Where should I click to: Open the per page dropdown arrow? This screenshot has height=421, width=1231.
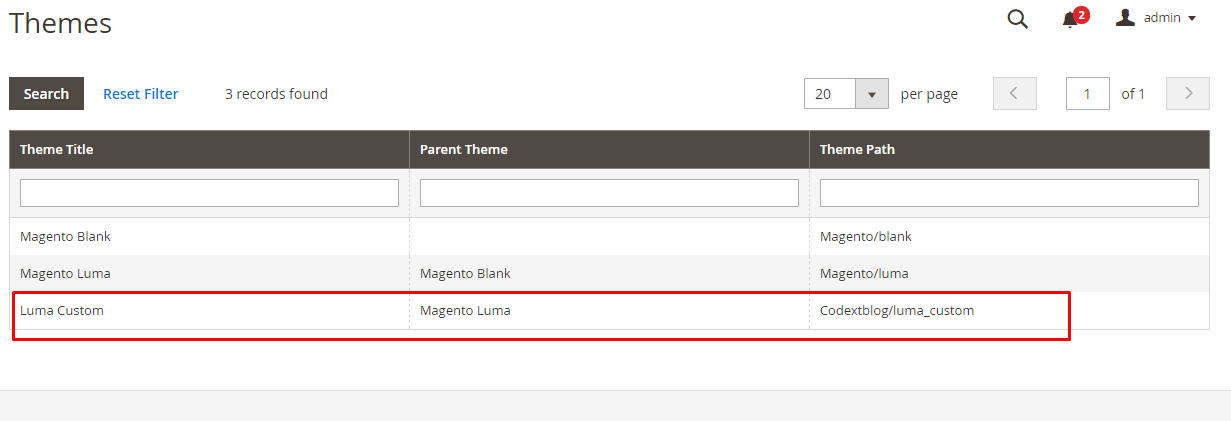872,94
